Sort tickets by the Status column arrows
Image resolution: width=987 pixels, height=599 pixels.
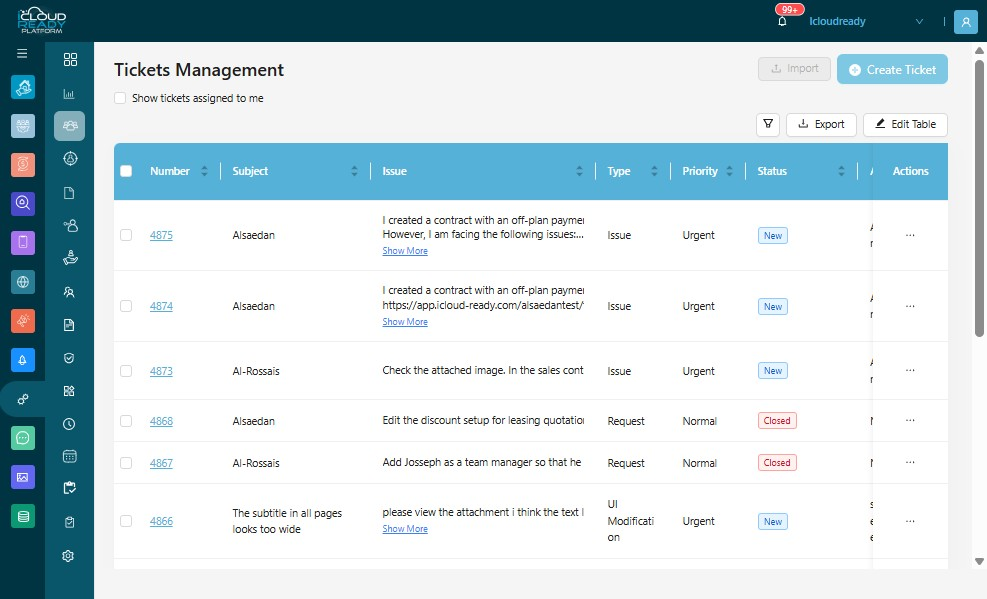tap(842, 171)
